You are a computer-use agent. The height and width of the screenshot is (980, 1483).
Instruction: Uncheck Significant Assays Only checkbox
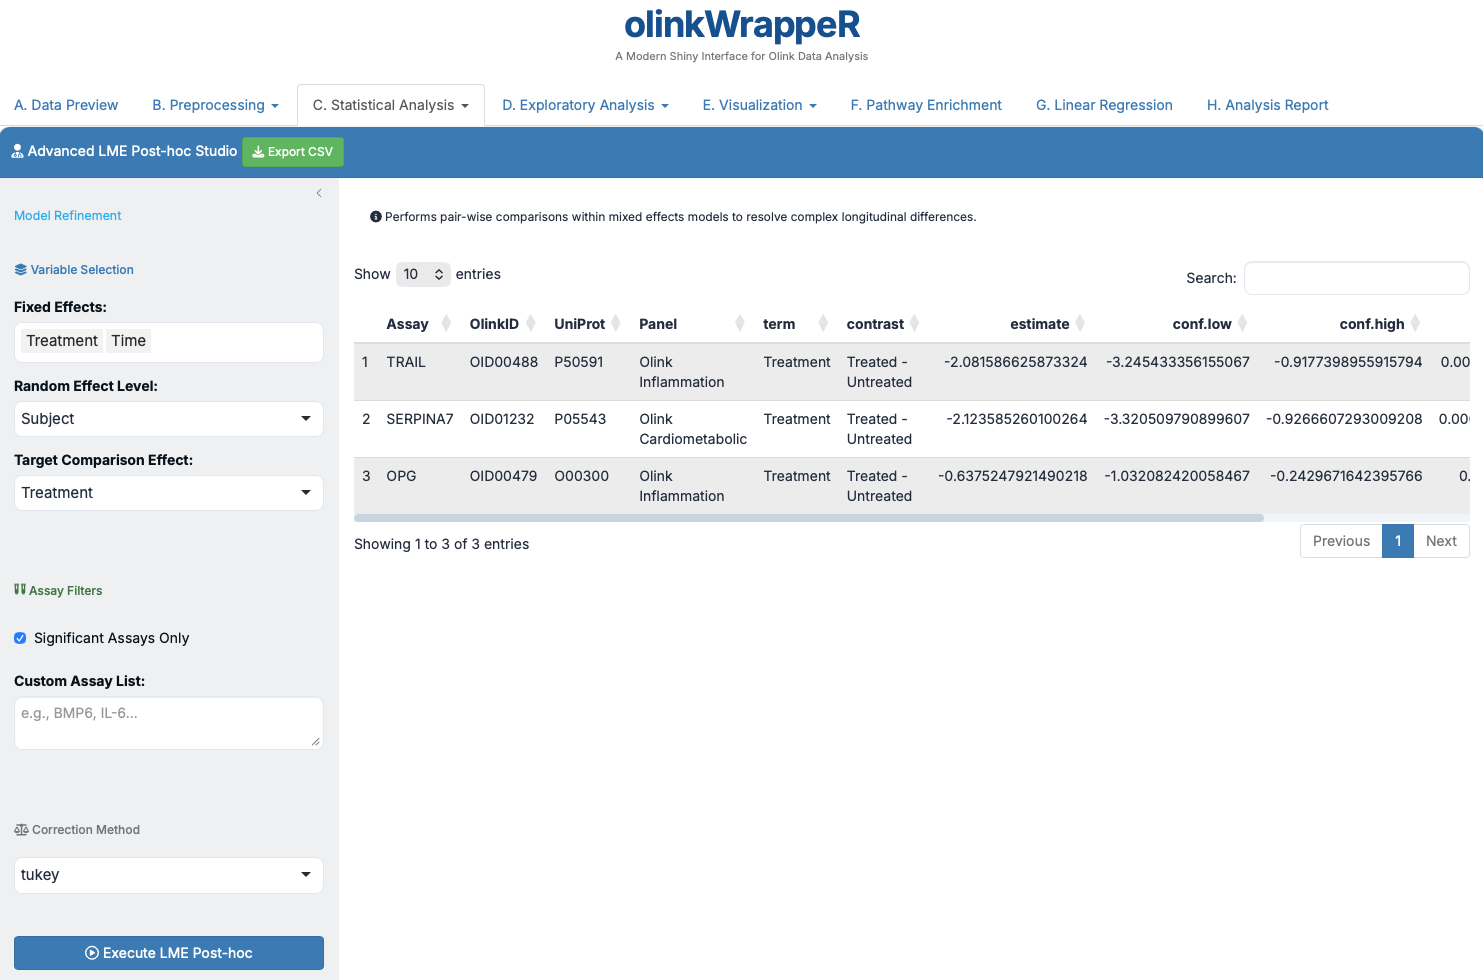click(20, 638)
